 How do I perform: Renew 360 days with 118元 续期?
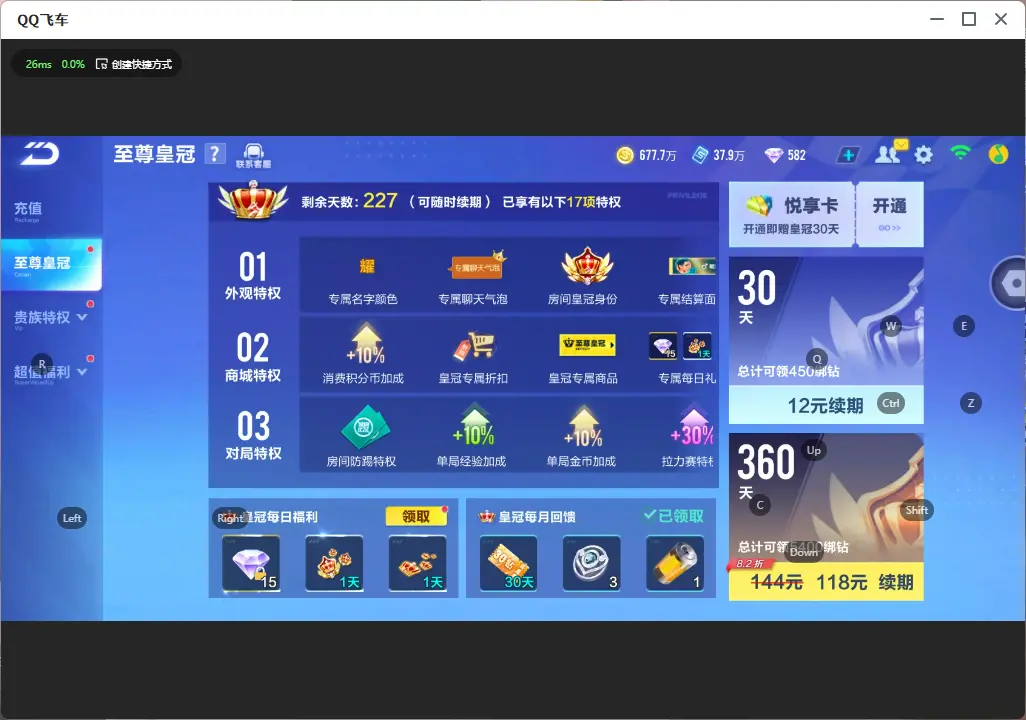(x=826, y=581)
